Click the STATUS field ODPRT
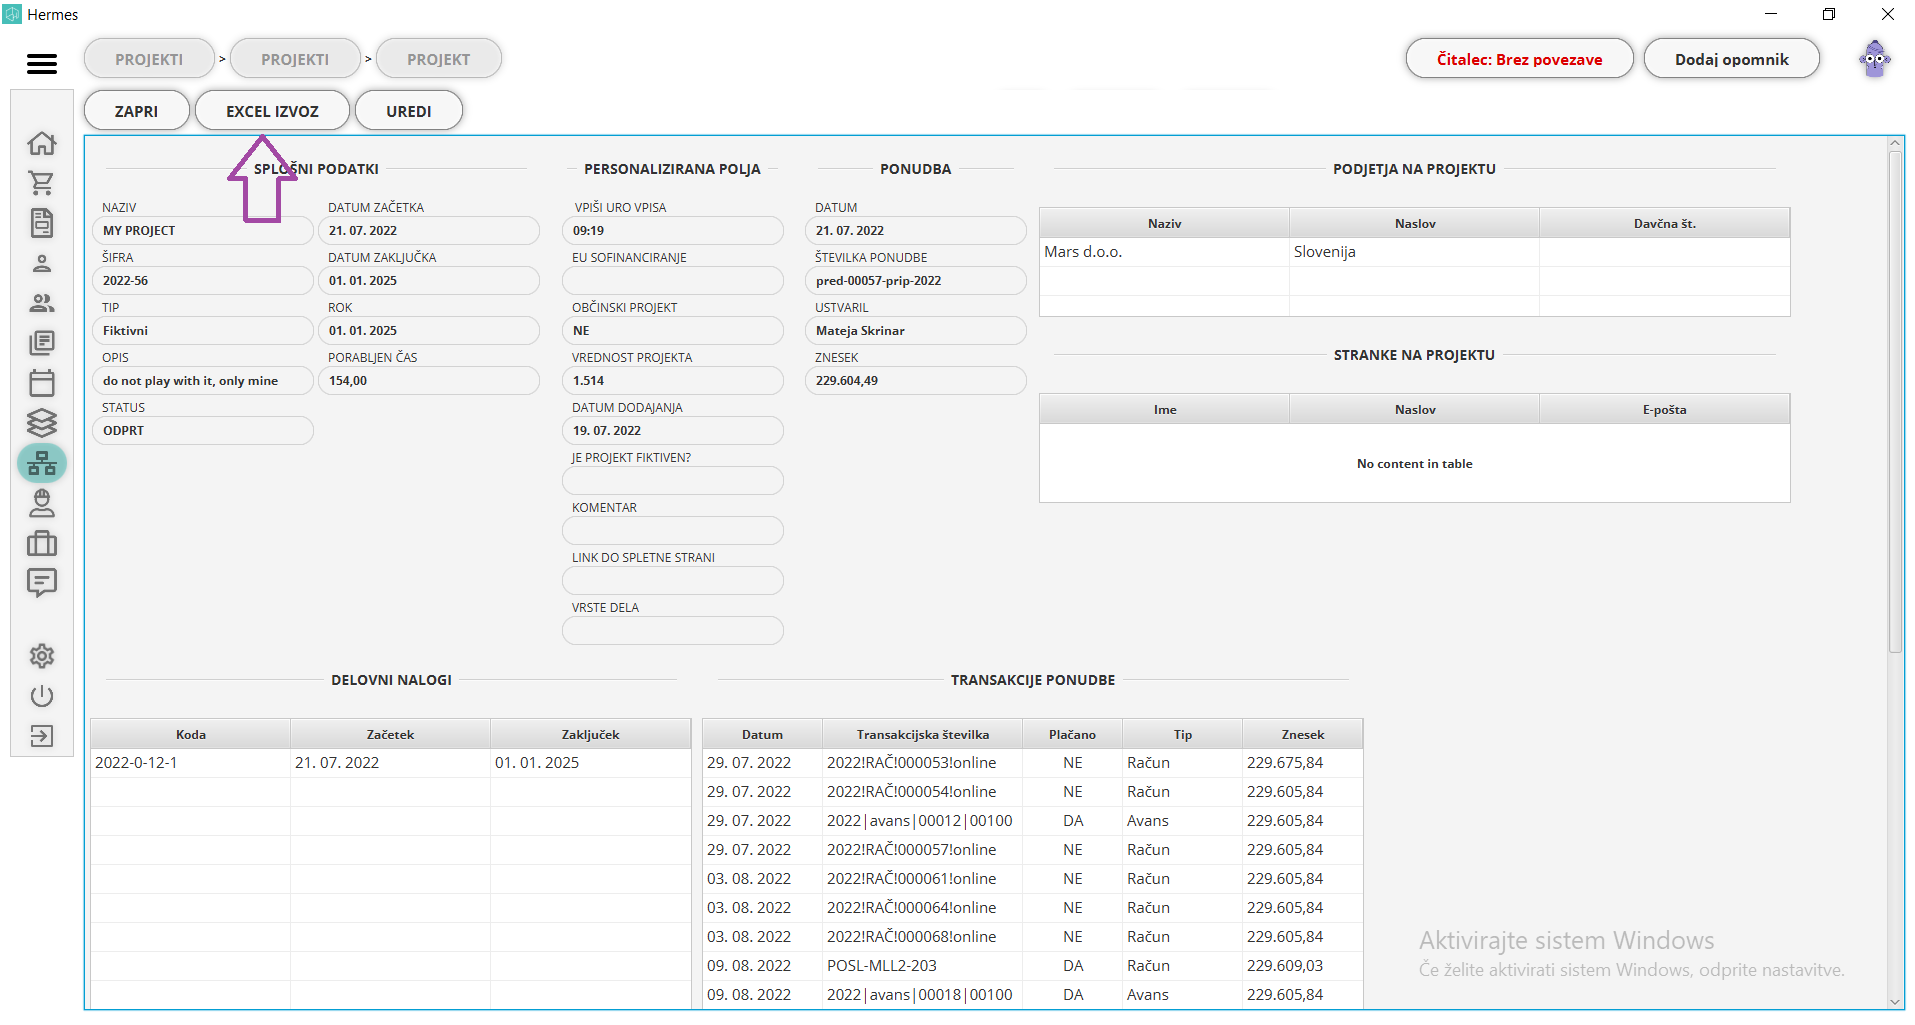 click(x=203, y=431)
